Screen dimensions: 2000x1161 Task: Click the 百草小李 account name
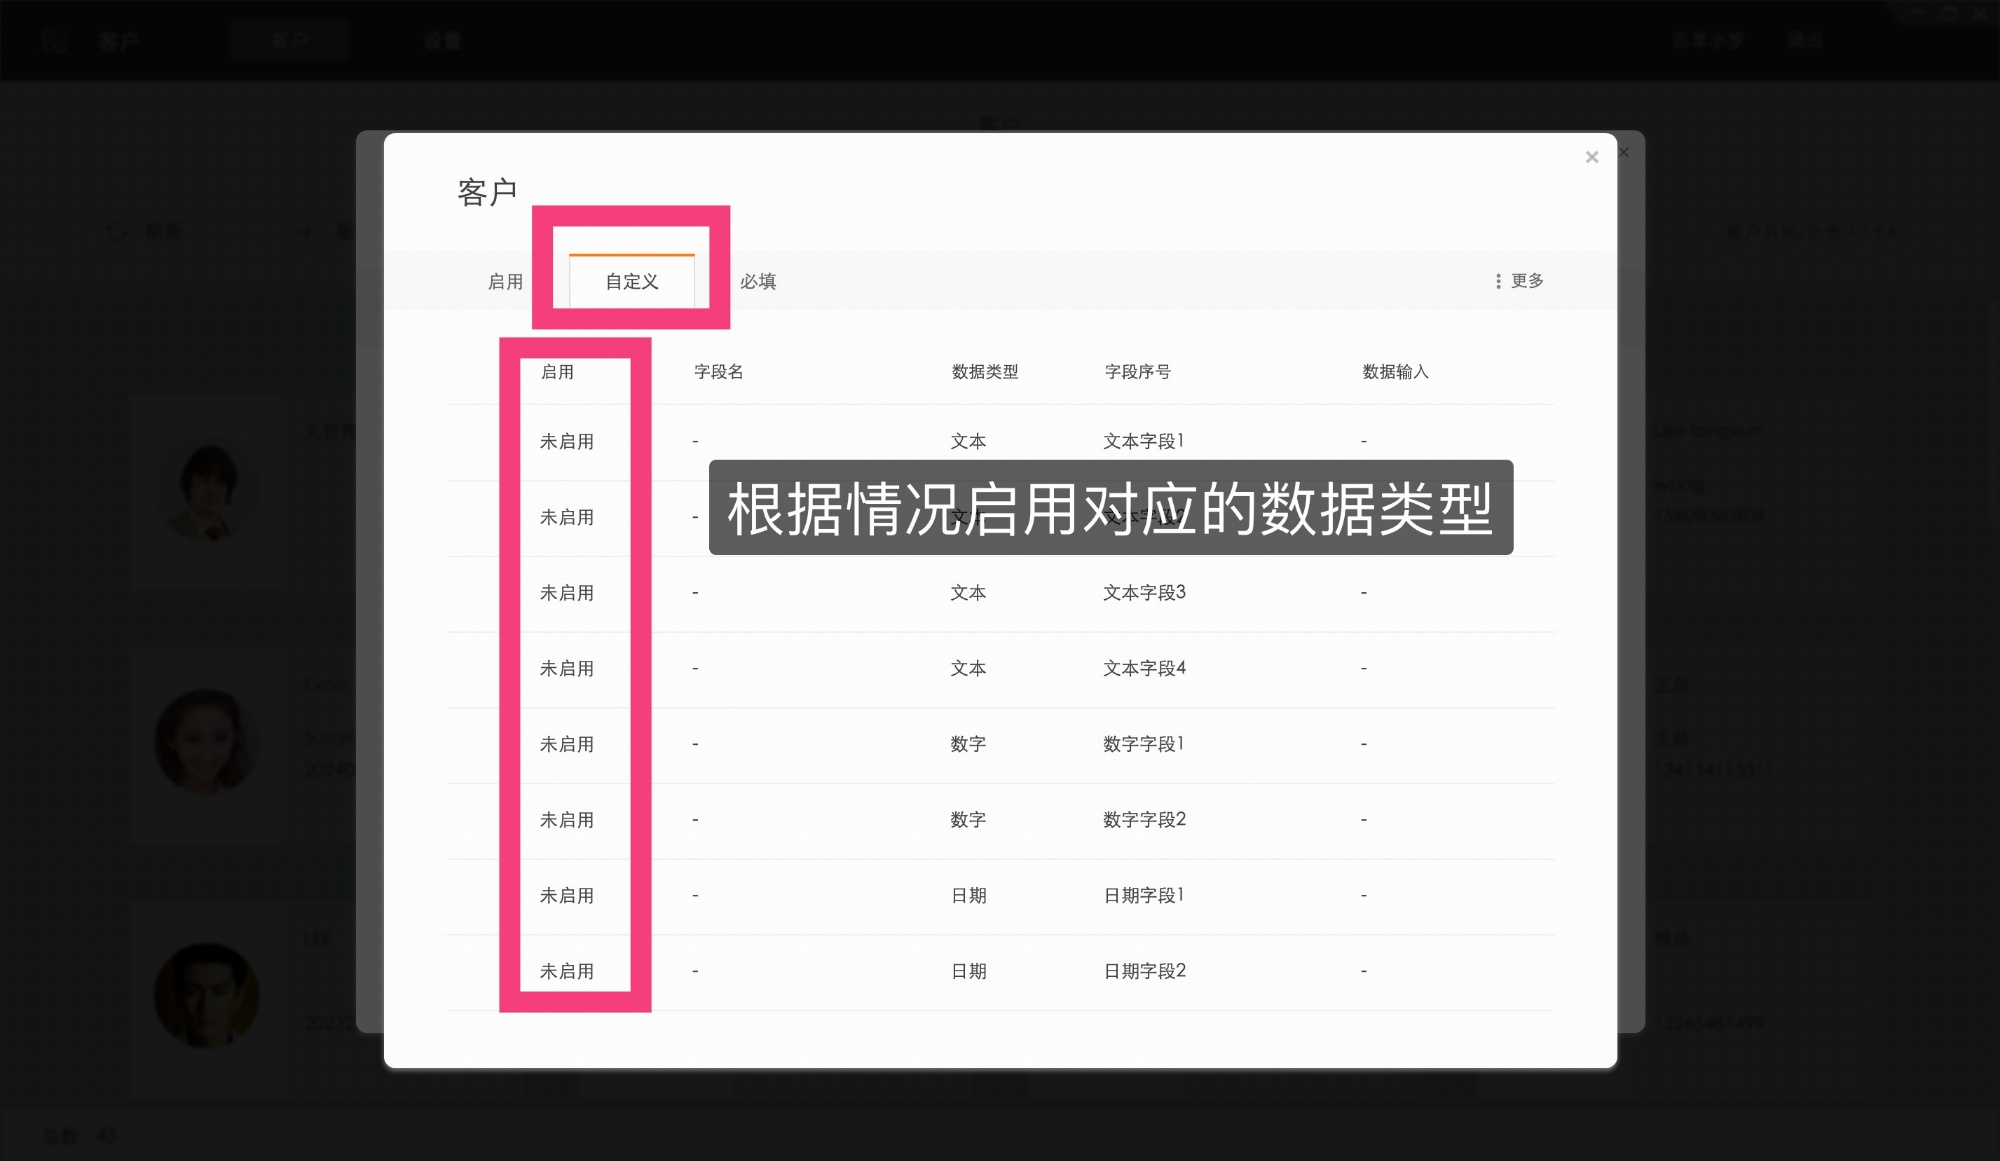1709,41
